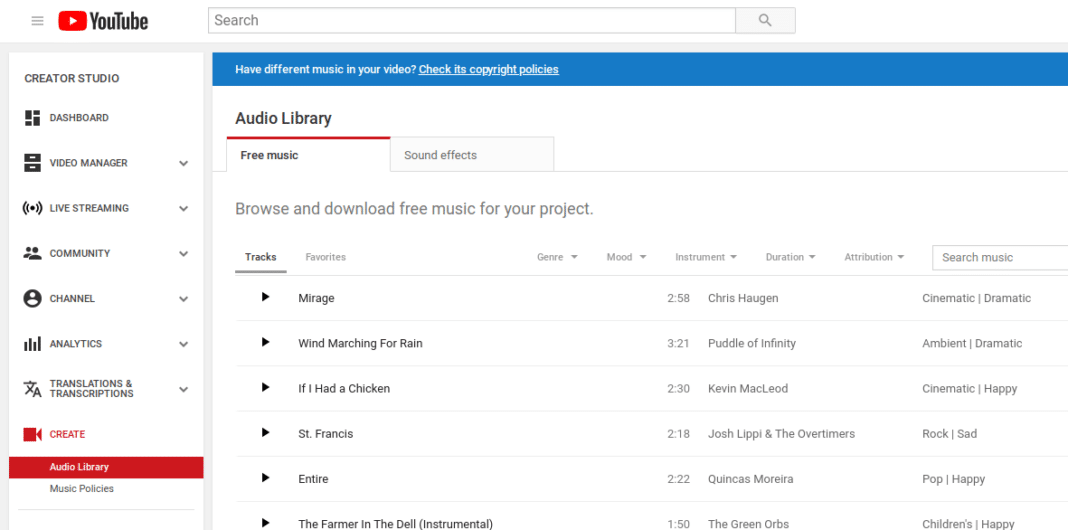Screen dimensions: 1068x530
Task: Open the Instrument filter dropdown
Action: 706,257
